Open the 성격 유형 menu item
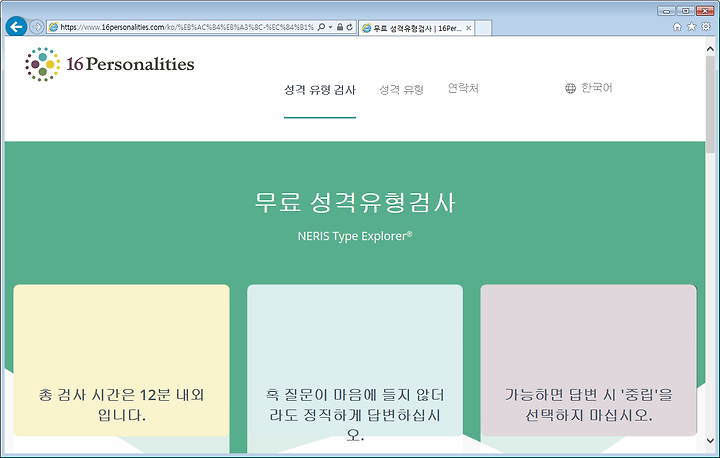Screen dimensions: 720x458 tap(401, 90)
